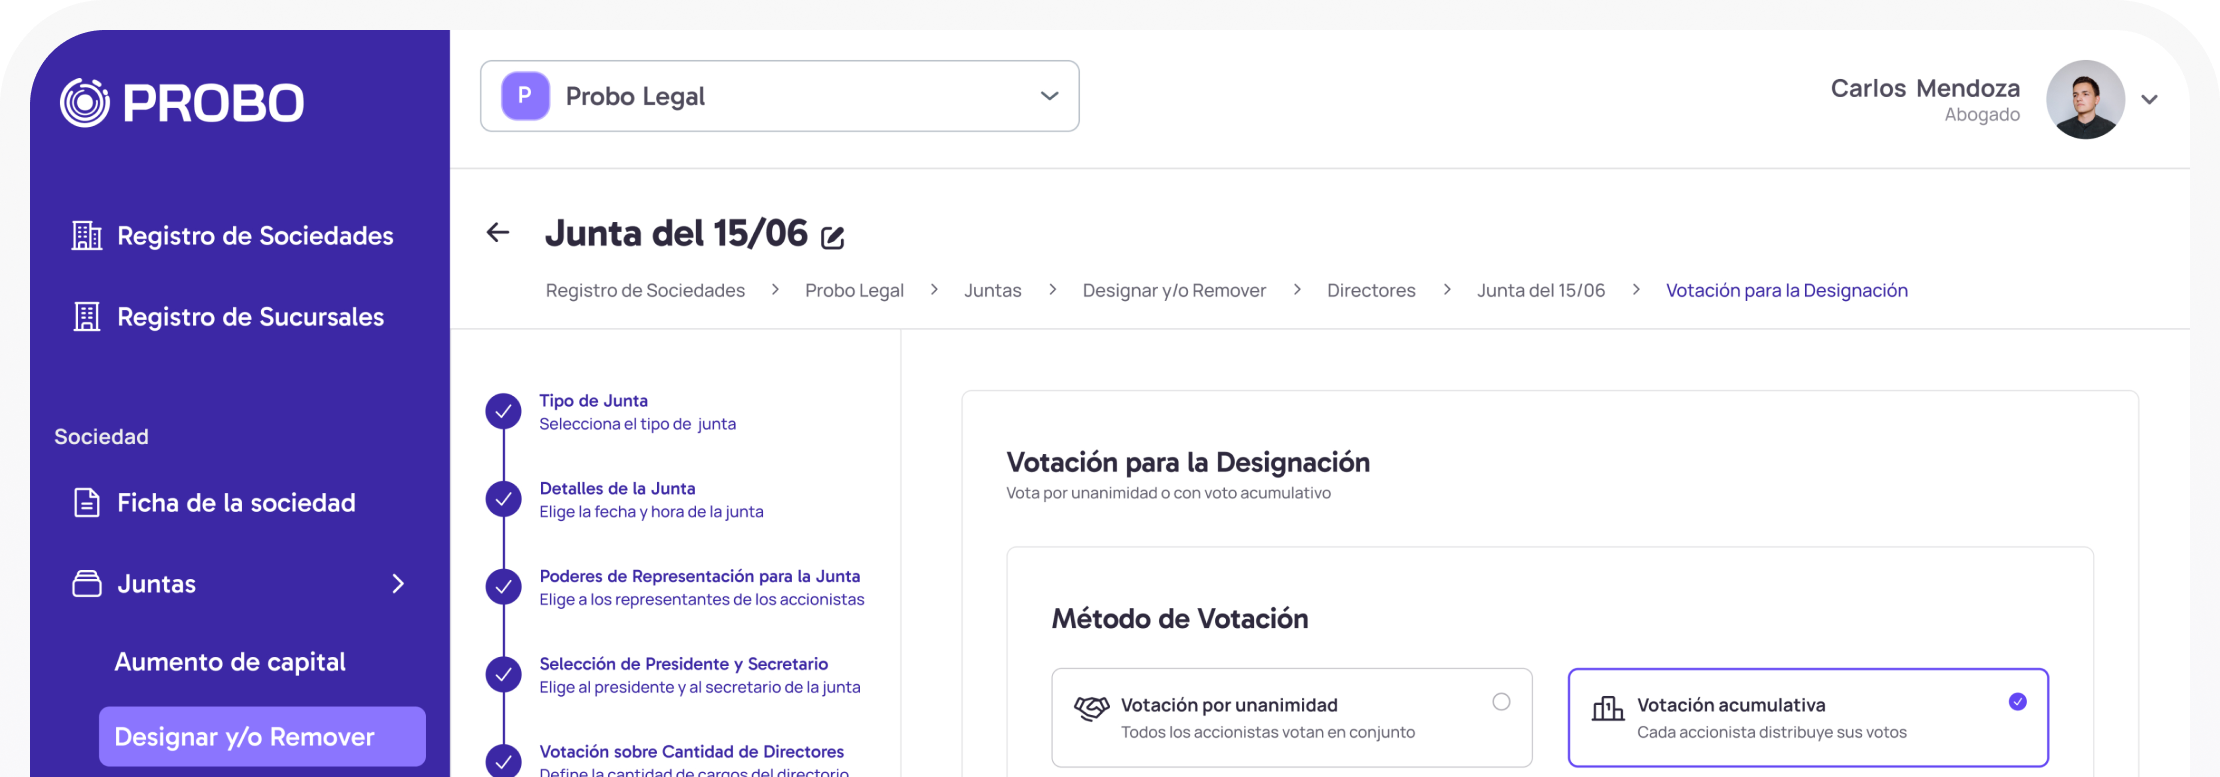Click the Abogado role label
This screenshot has height=777, width=2220.
click(1982, 115)
